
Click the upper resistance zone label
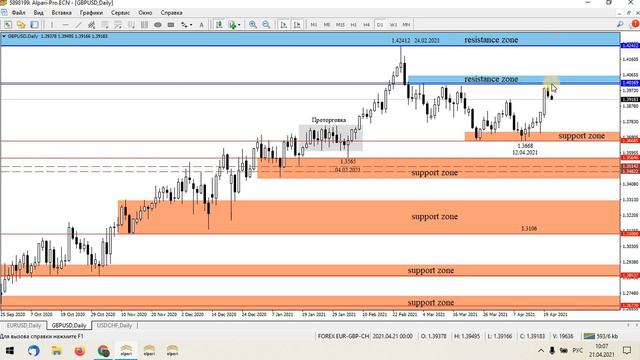point(491,40)
